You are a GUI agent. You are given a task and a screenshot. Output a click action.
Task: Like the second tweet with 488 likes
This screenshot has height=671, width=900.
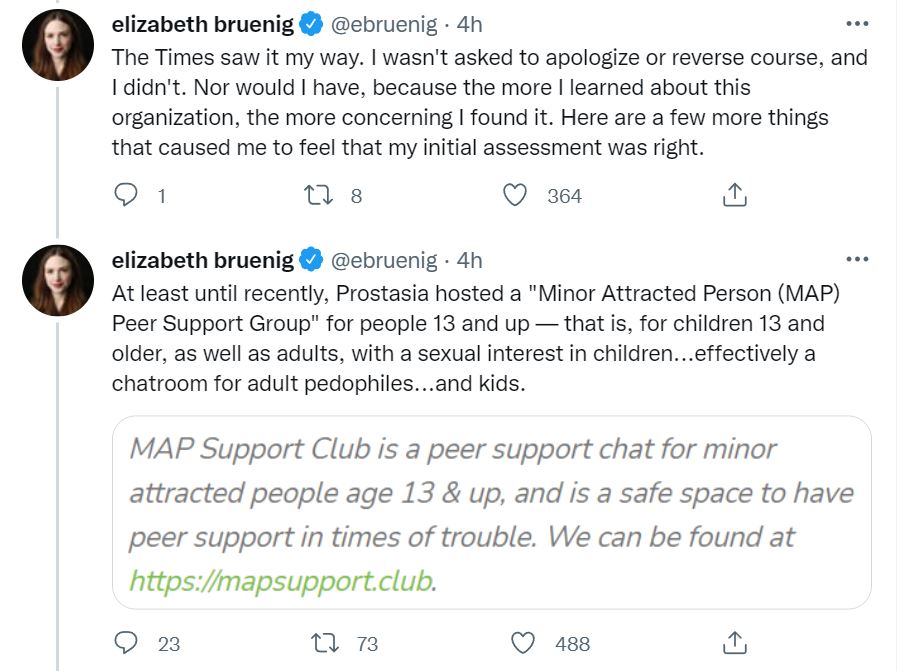(x=523, y=643)
